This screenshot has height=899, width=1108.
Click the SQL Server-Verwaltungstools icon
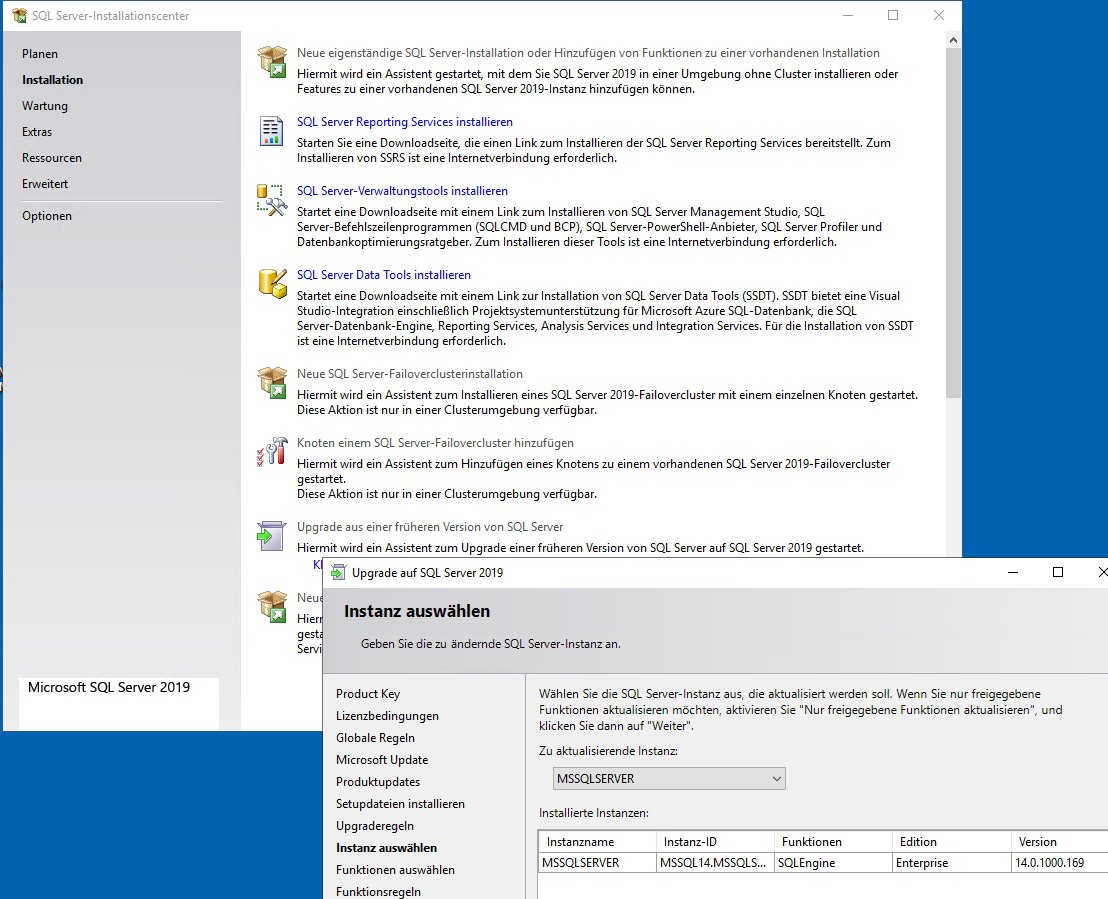[272, 200]
